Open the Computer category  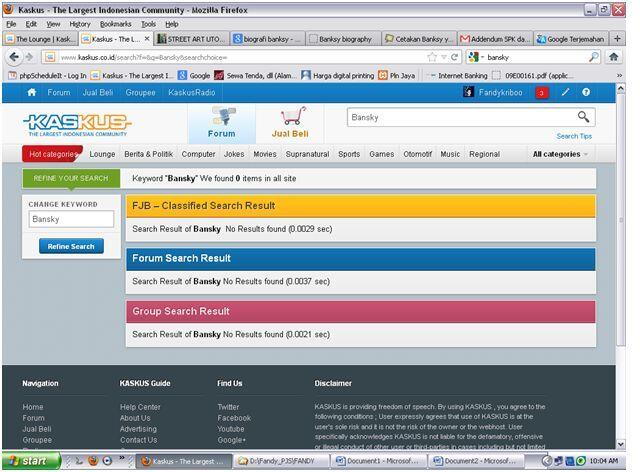[198, 154]
